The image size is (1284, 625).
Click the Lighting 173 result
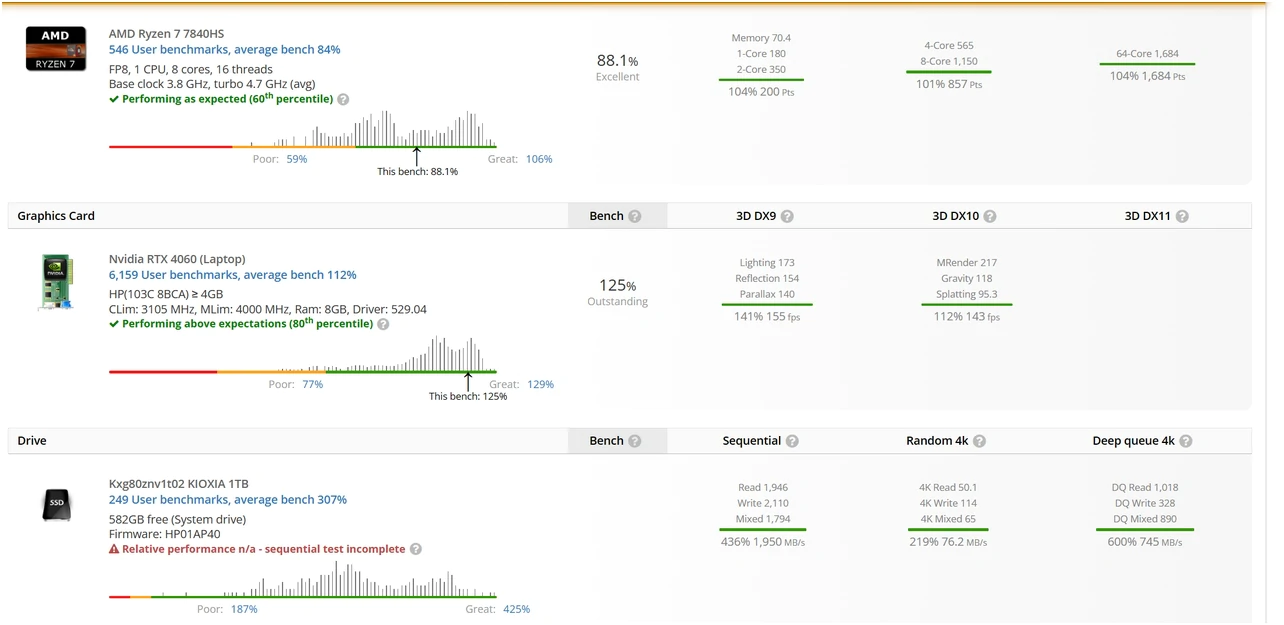(x=767, y=263)
